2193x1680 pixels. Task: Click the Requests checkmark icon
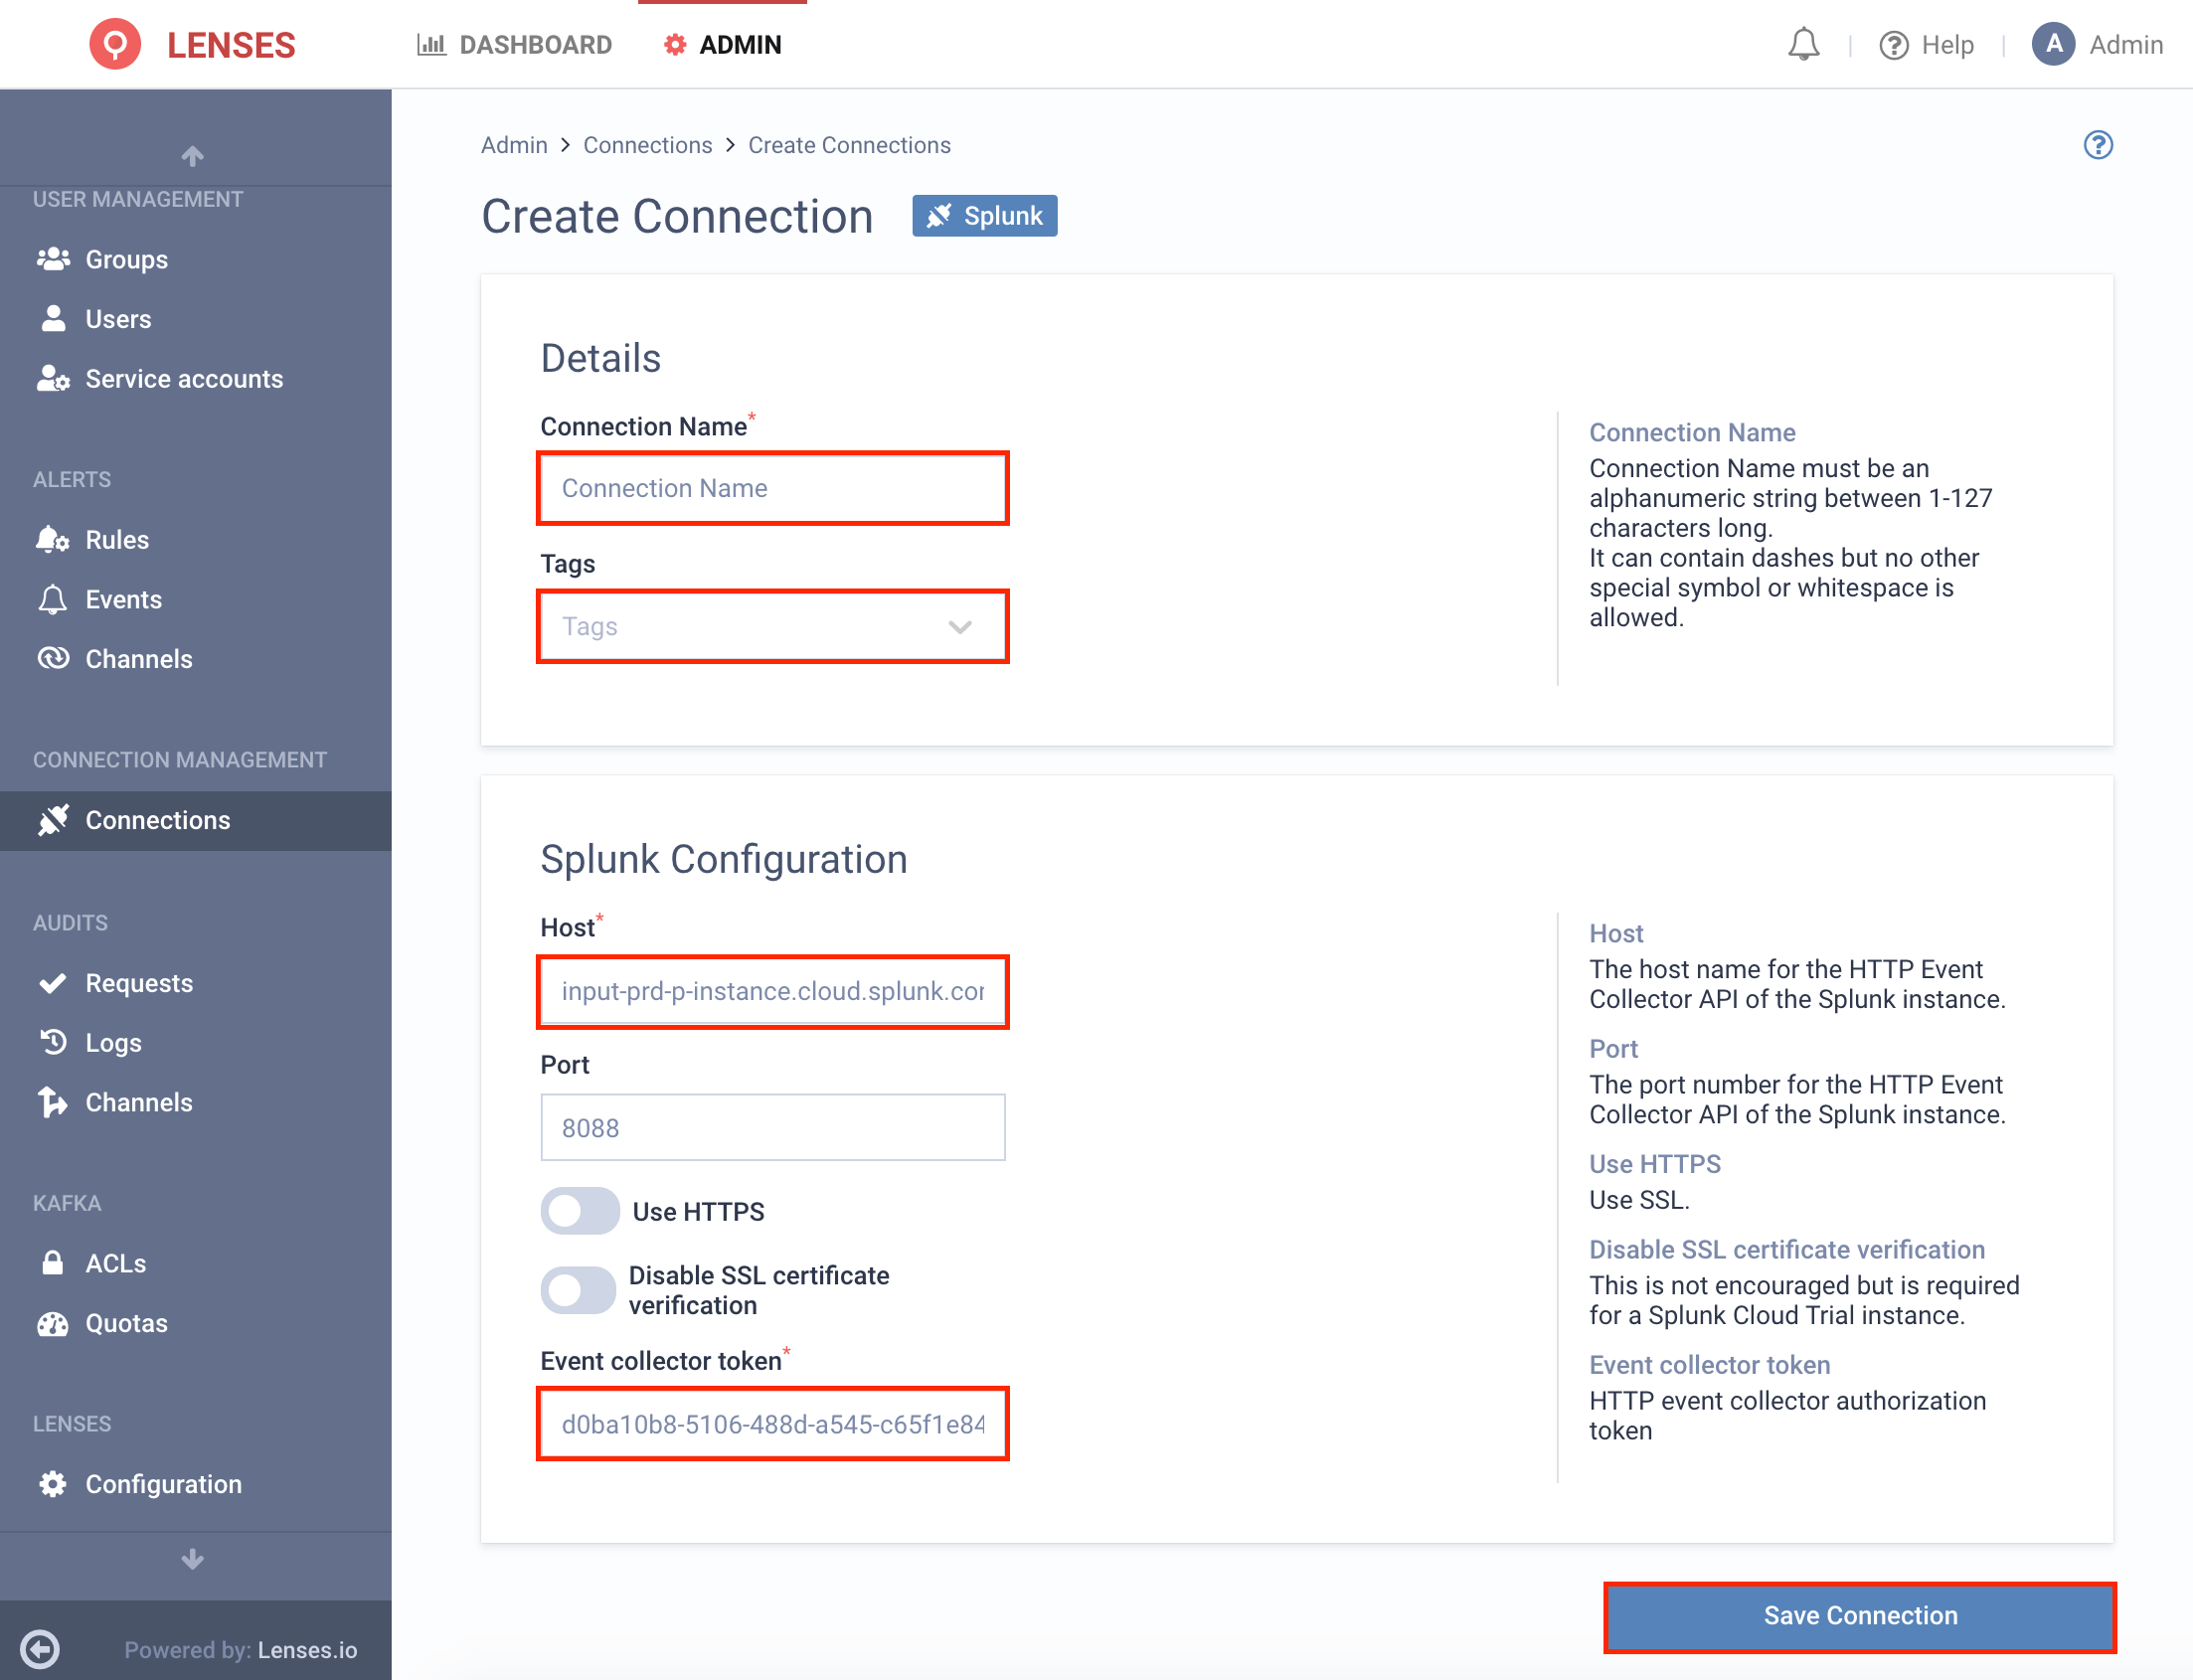pyautogui.click(x=53, y=983)
